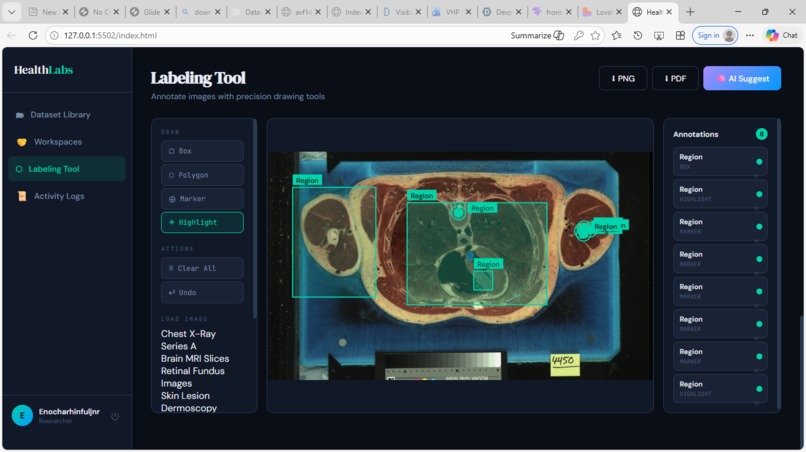
Task: Select the Polygon draw tool
Action: (x=202, y=175)
